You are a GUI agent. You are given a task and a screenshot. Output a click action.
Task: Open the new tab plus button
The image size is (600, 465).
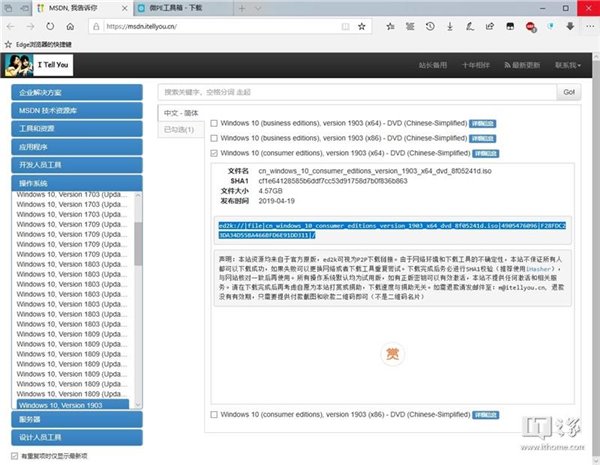243,8
